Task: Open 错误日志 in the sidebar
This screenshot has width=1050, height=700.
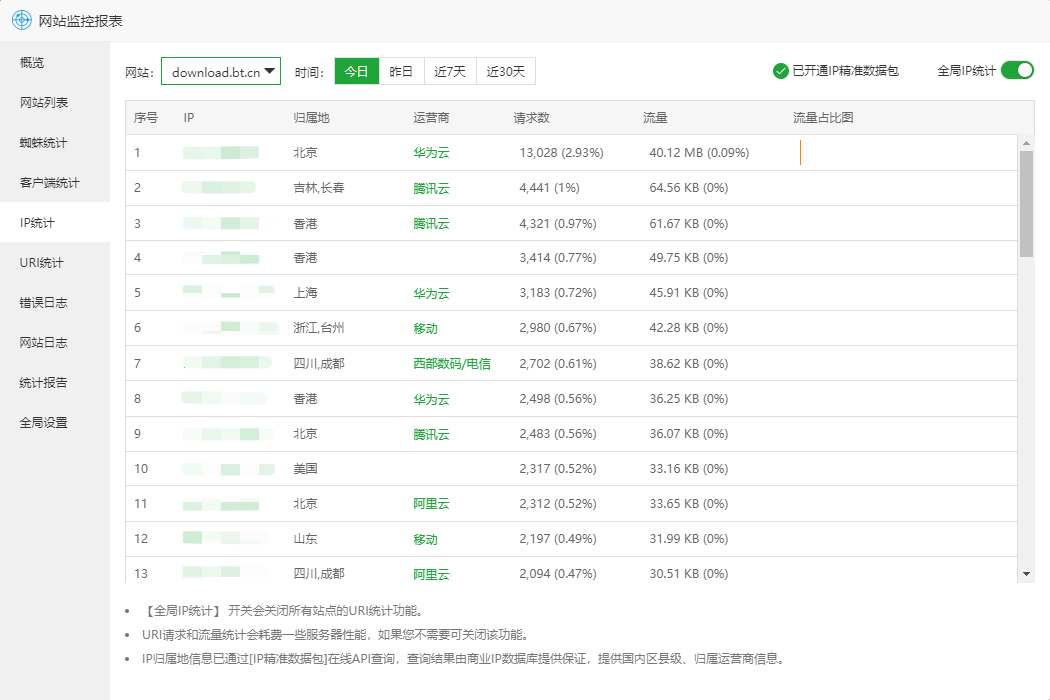Action: tap(55, 303)
